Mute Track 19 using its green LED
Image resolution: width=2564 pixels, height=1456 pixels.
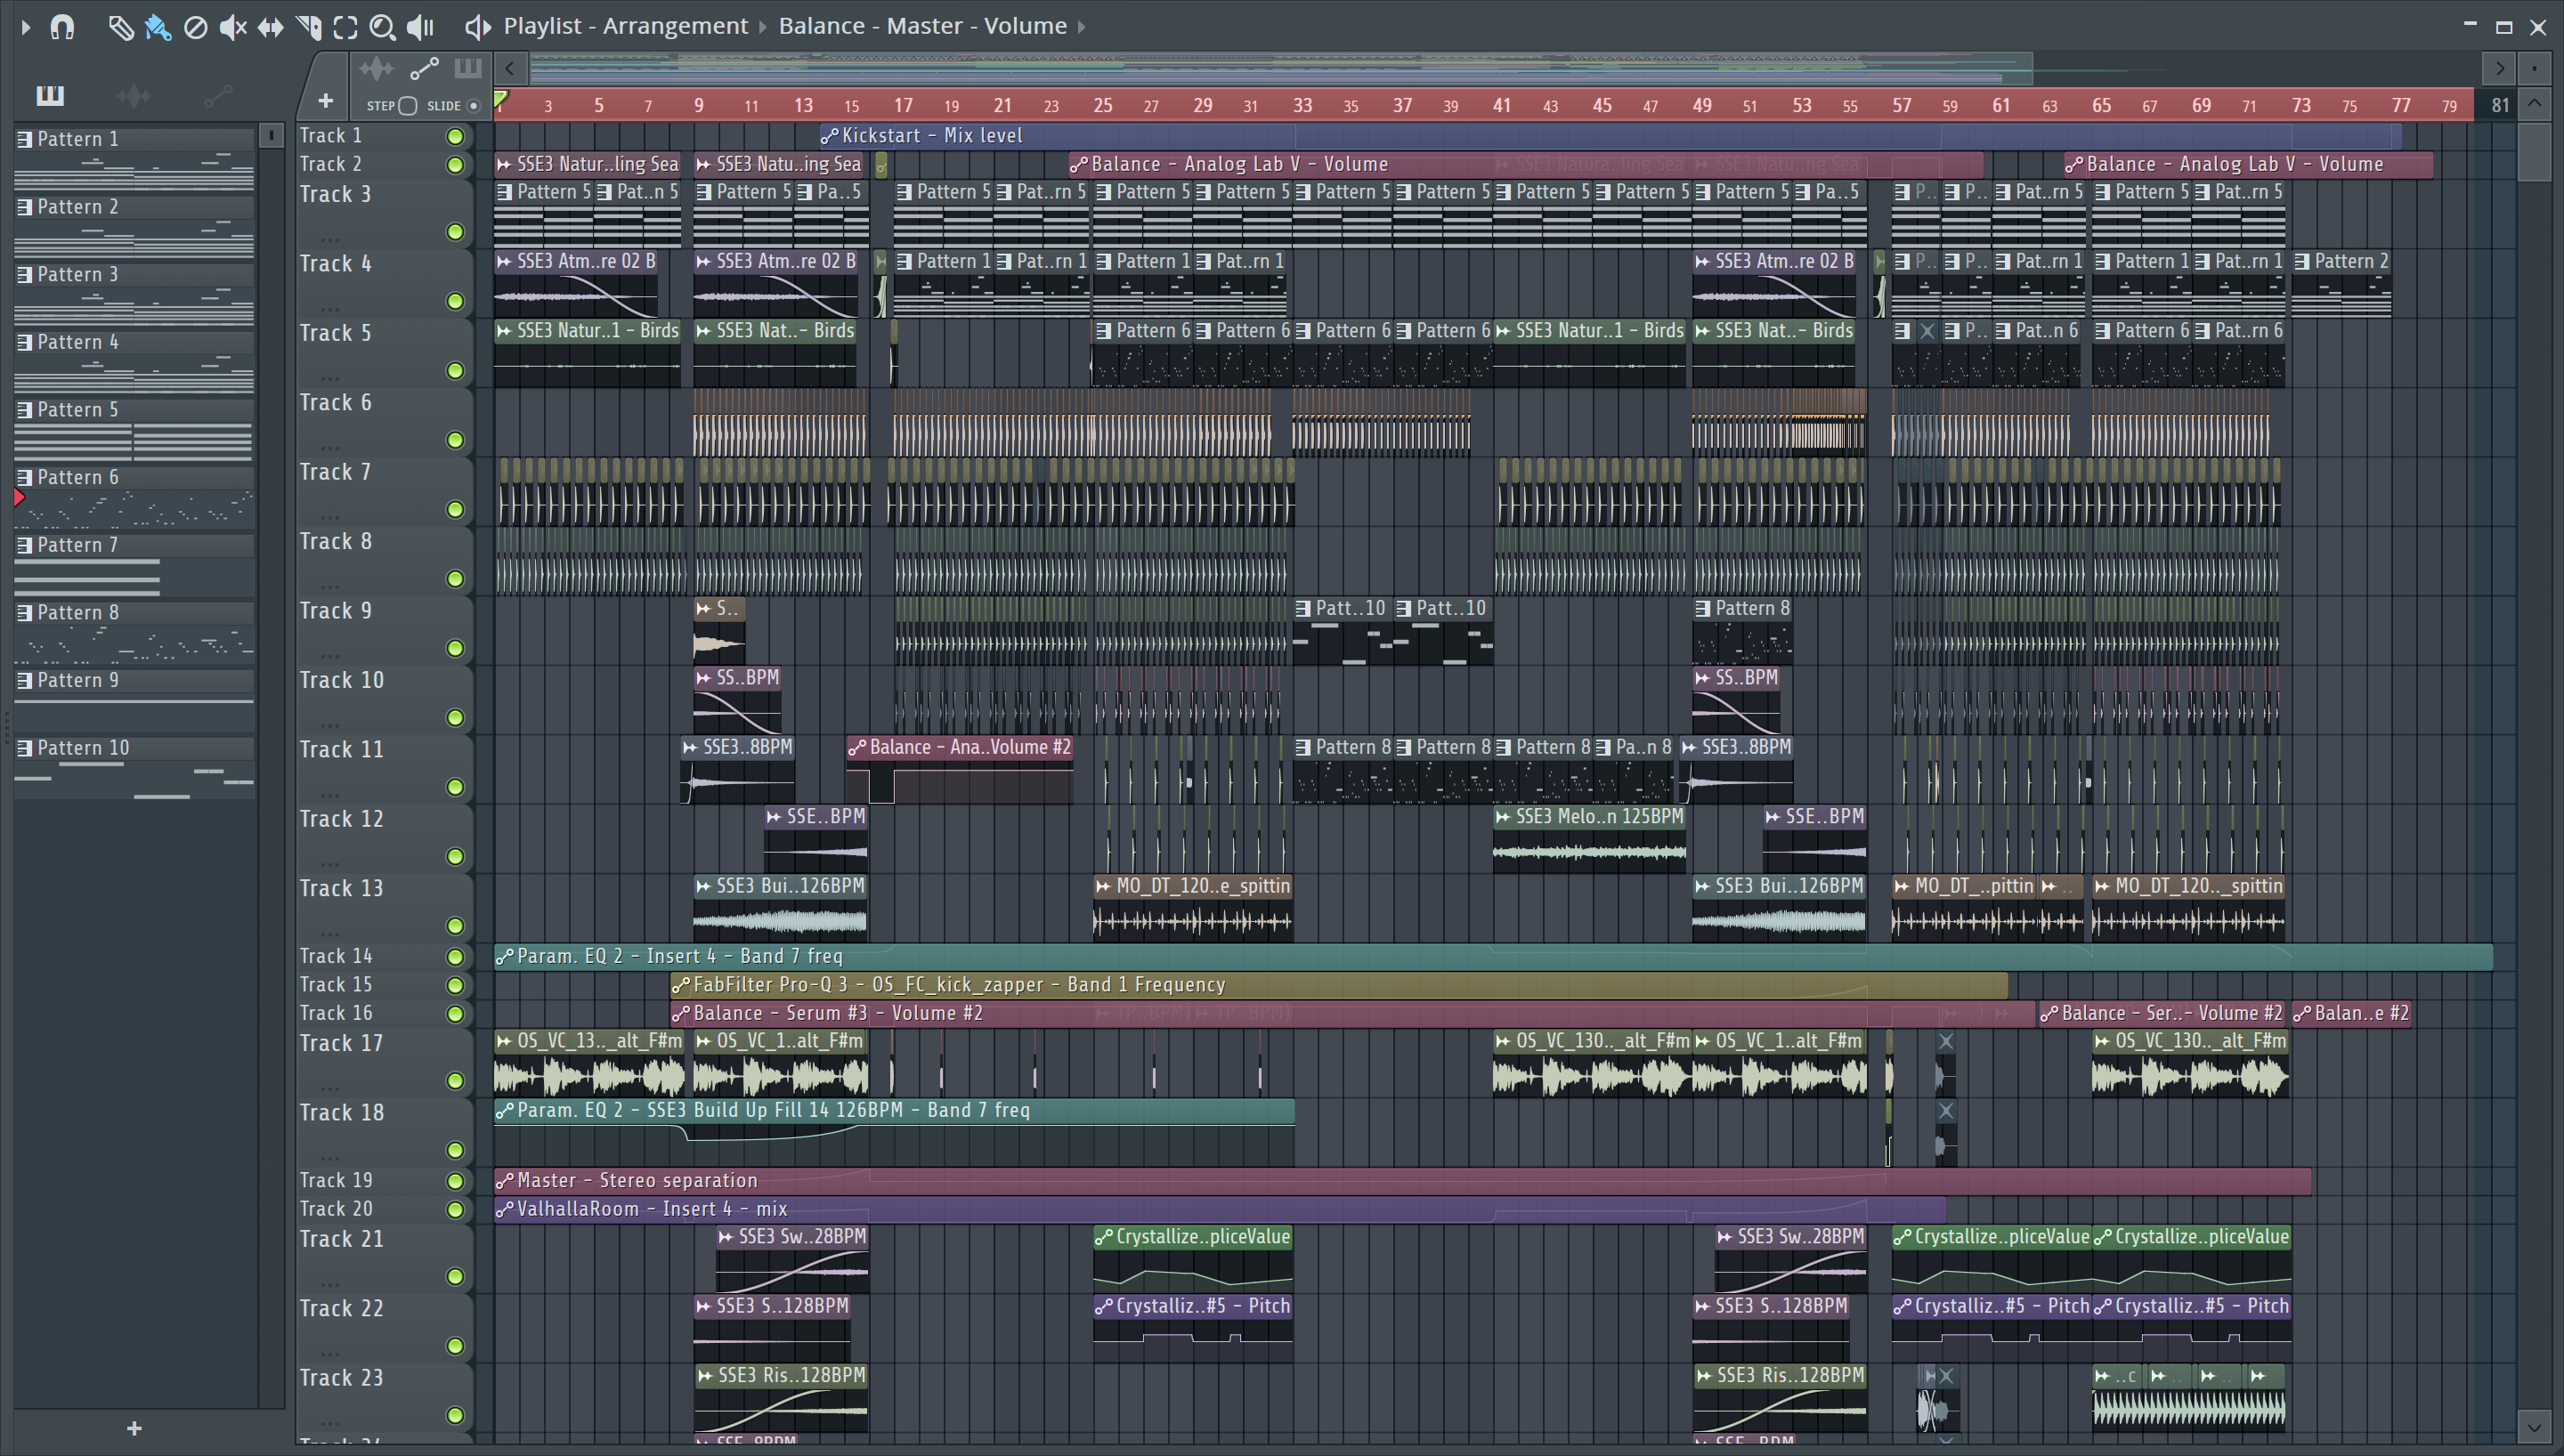click(x=455, y=1181)
